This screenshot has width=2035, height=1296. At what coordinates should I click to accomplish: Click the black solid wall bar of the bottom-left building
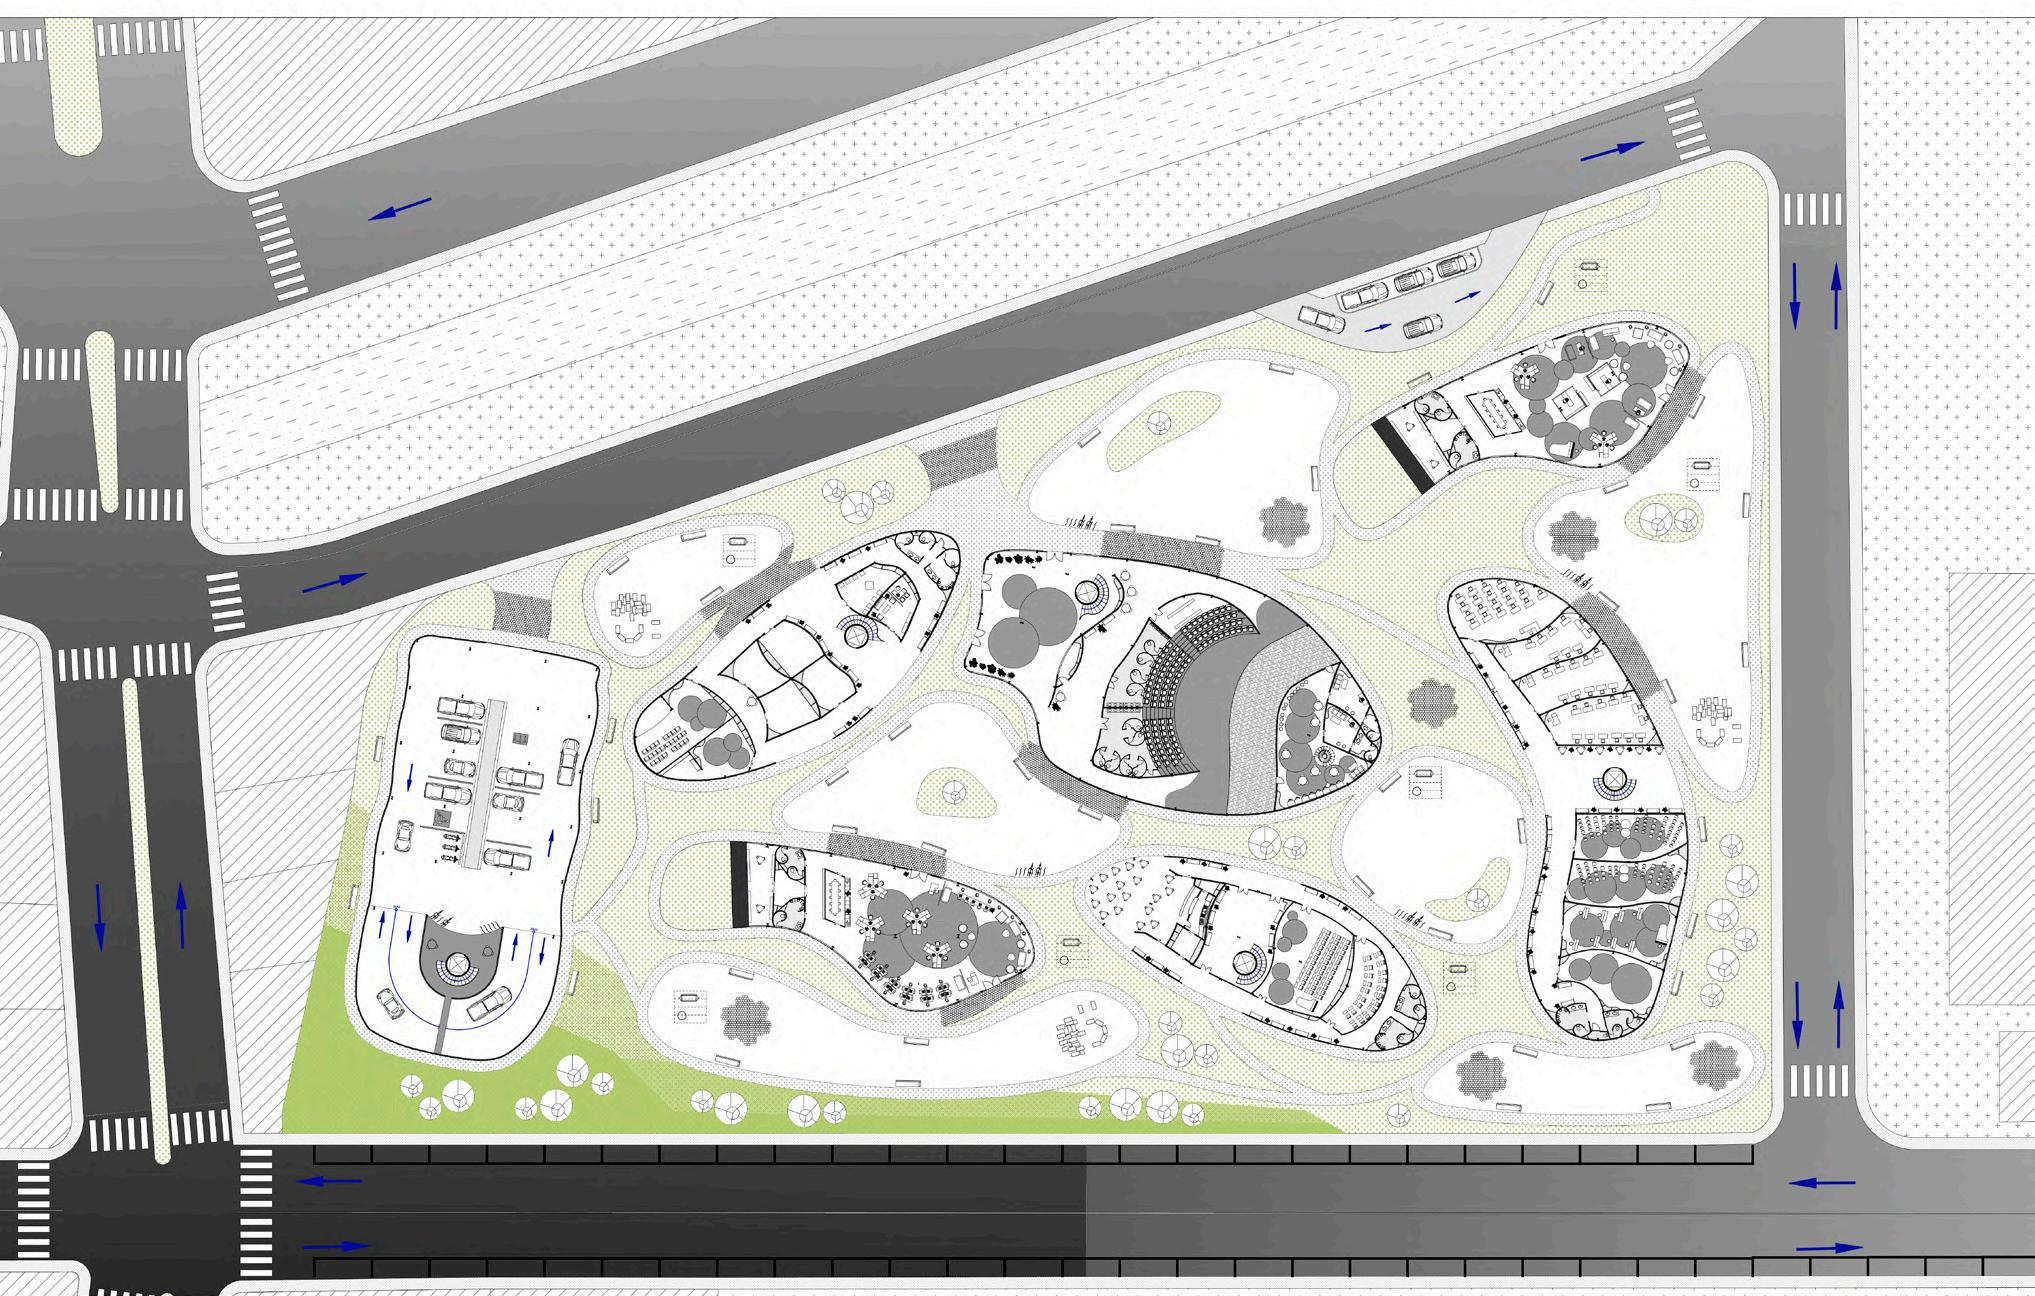point(739,884)
